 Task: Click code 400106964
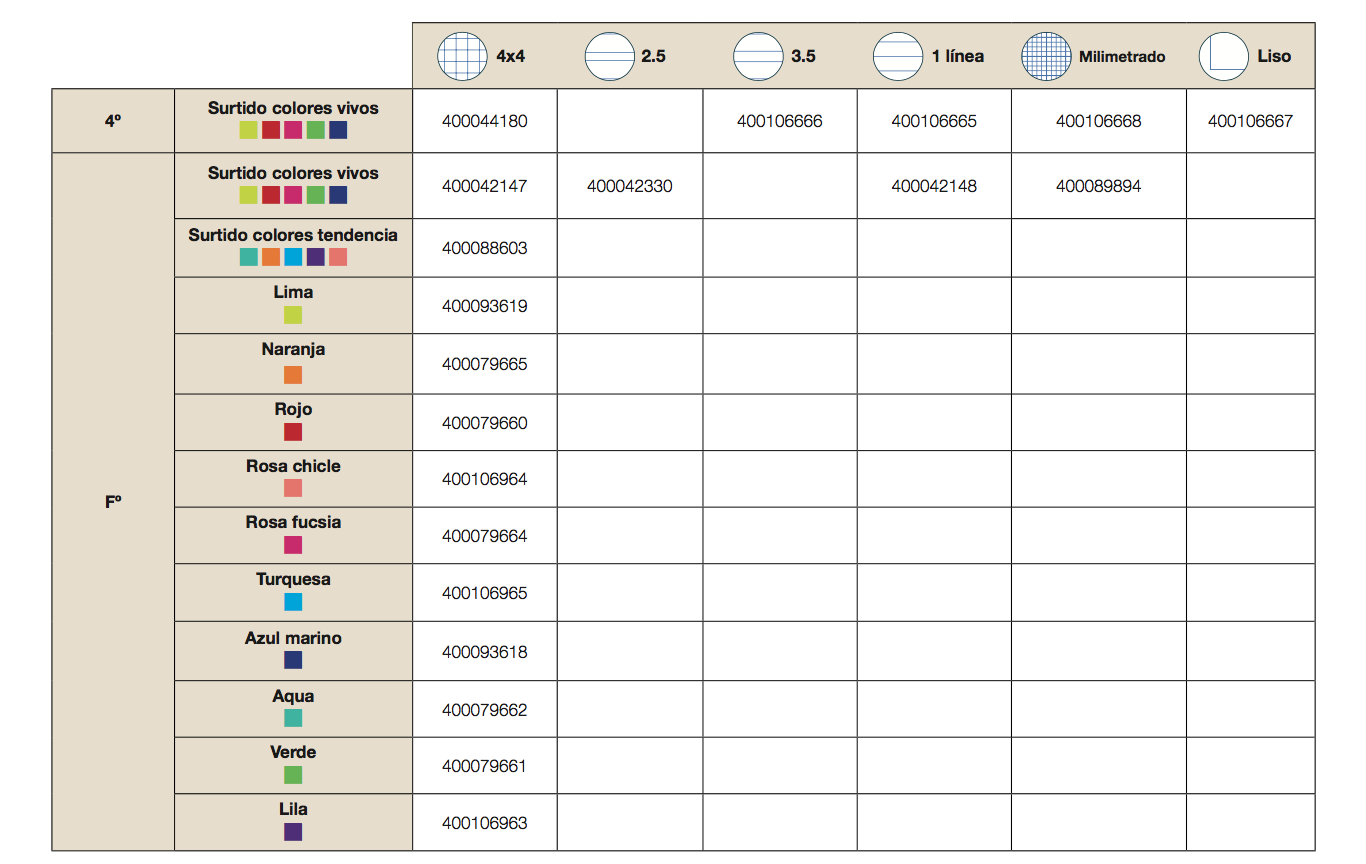pos(484,479)
